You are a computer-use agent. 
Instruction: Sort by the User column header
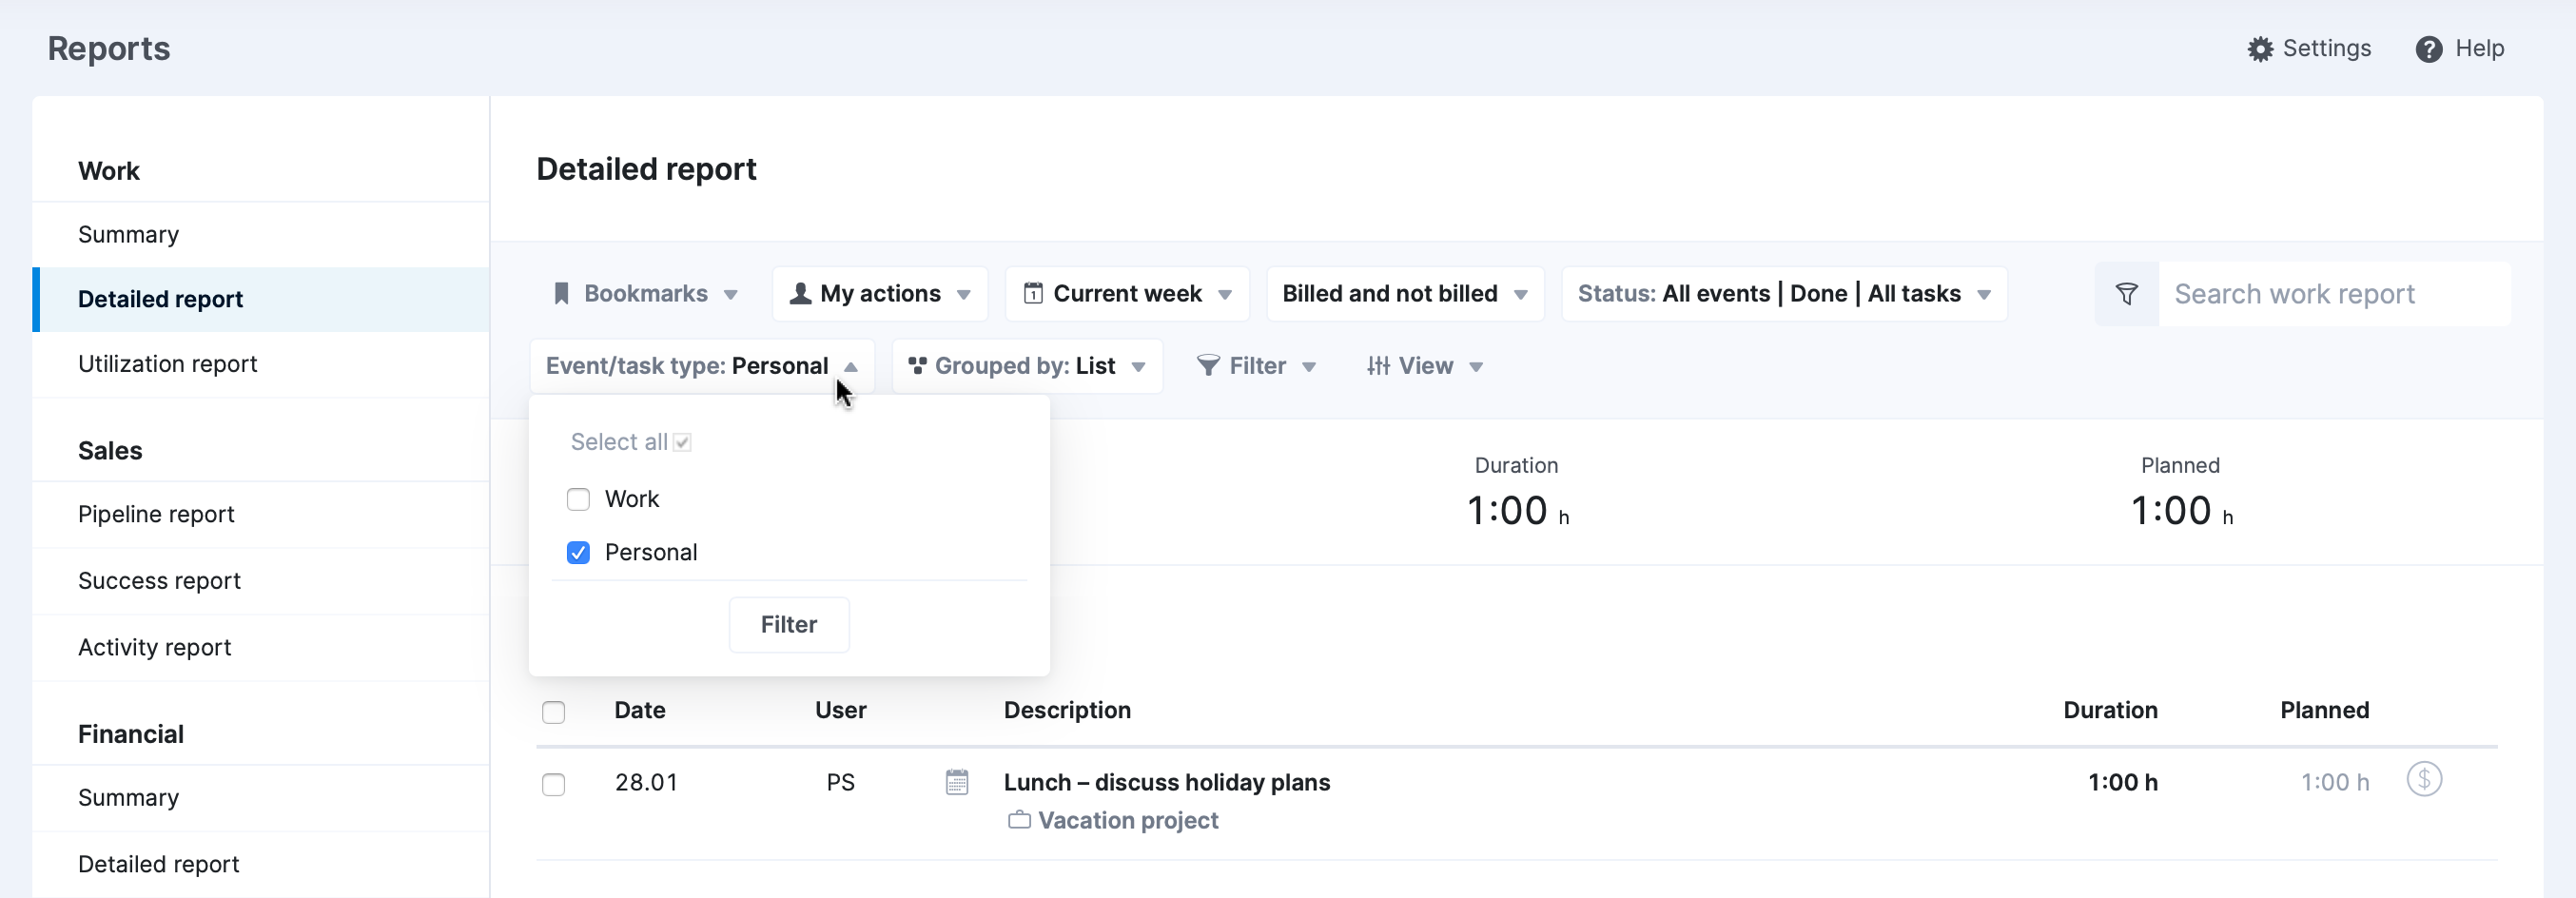coord(840,710)
